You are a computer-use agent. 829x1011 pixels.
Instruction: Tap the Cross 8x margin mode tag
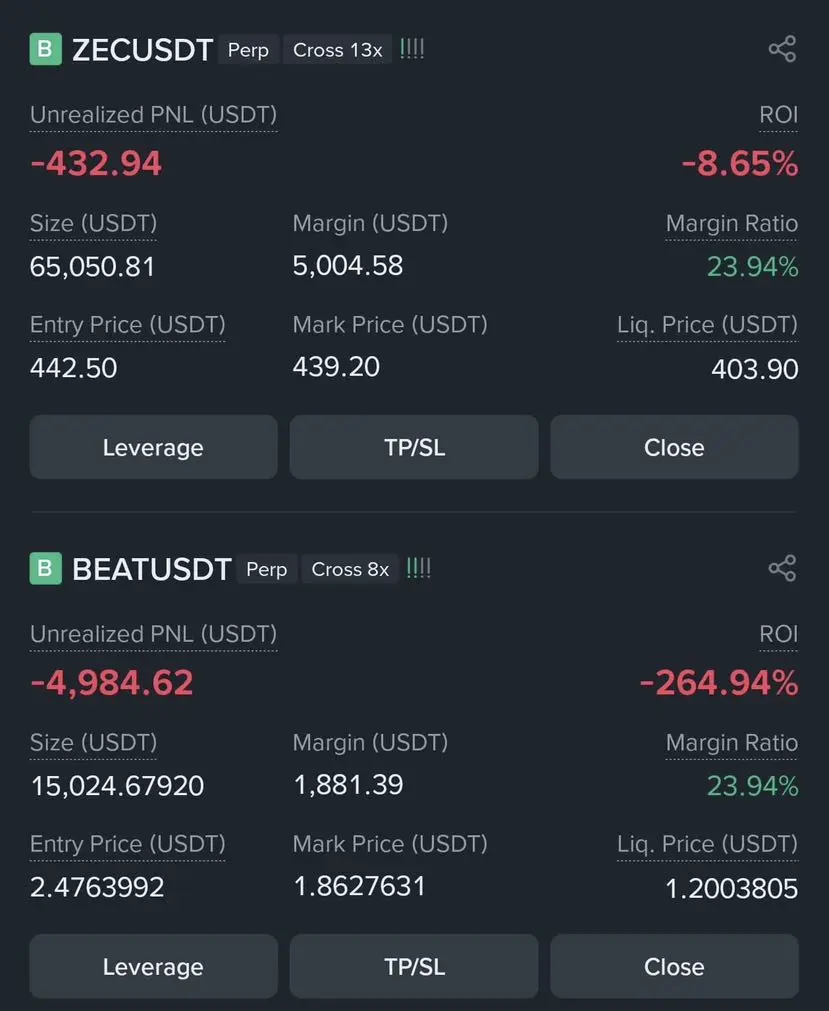[x=350, y=569]
